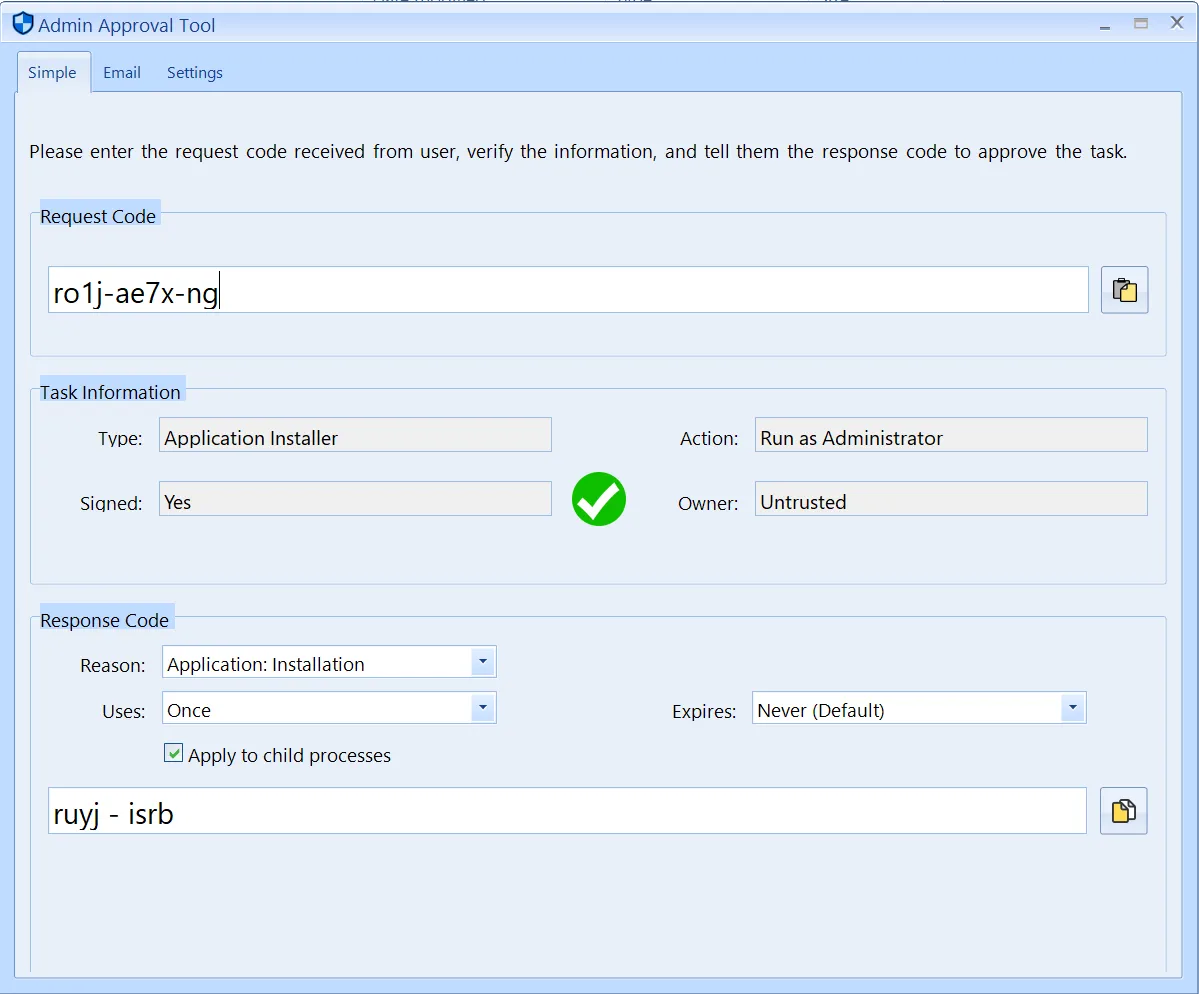Expand the Uses dropdown showing Once
The image size is (1199, 994).
click(483, 707)
